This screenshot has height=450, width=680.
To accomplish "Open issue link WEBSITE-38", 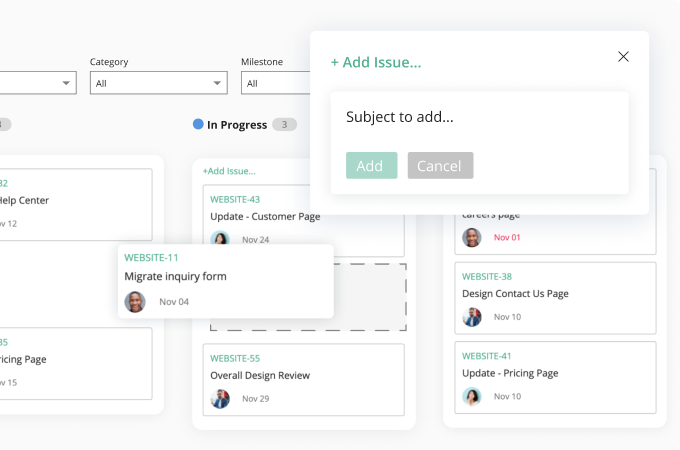I will click(x=487, y=277).
